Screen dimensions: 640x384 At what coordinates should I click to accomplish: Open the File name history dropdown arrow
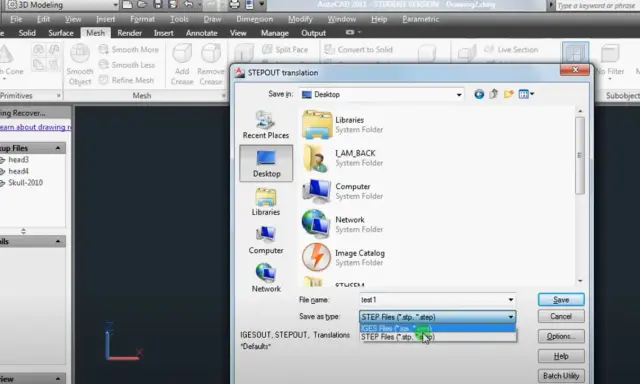[x=511, y=300]
